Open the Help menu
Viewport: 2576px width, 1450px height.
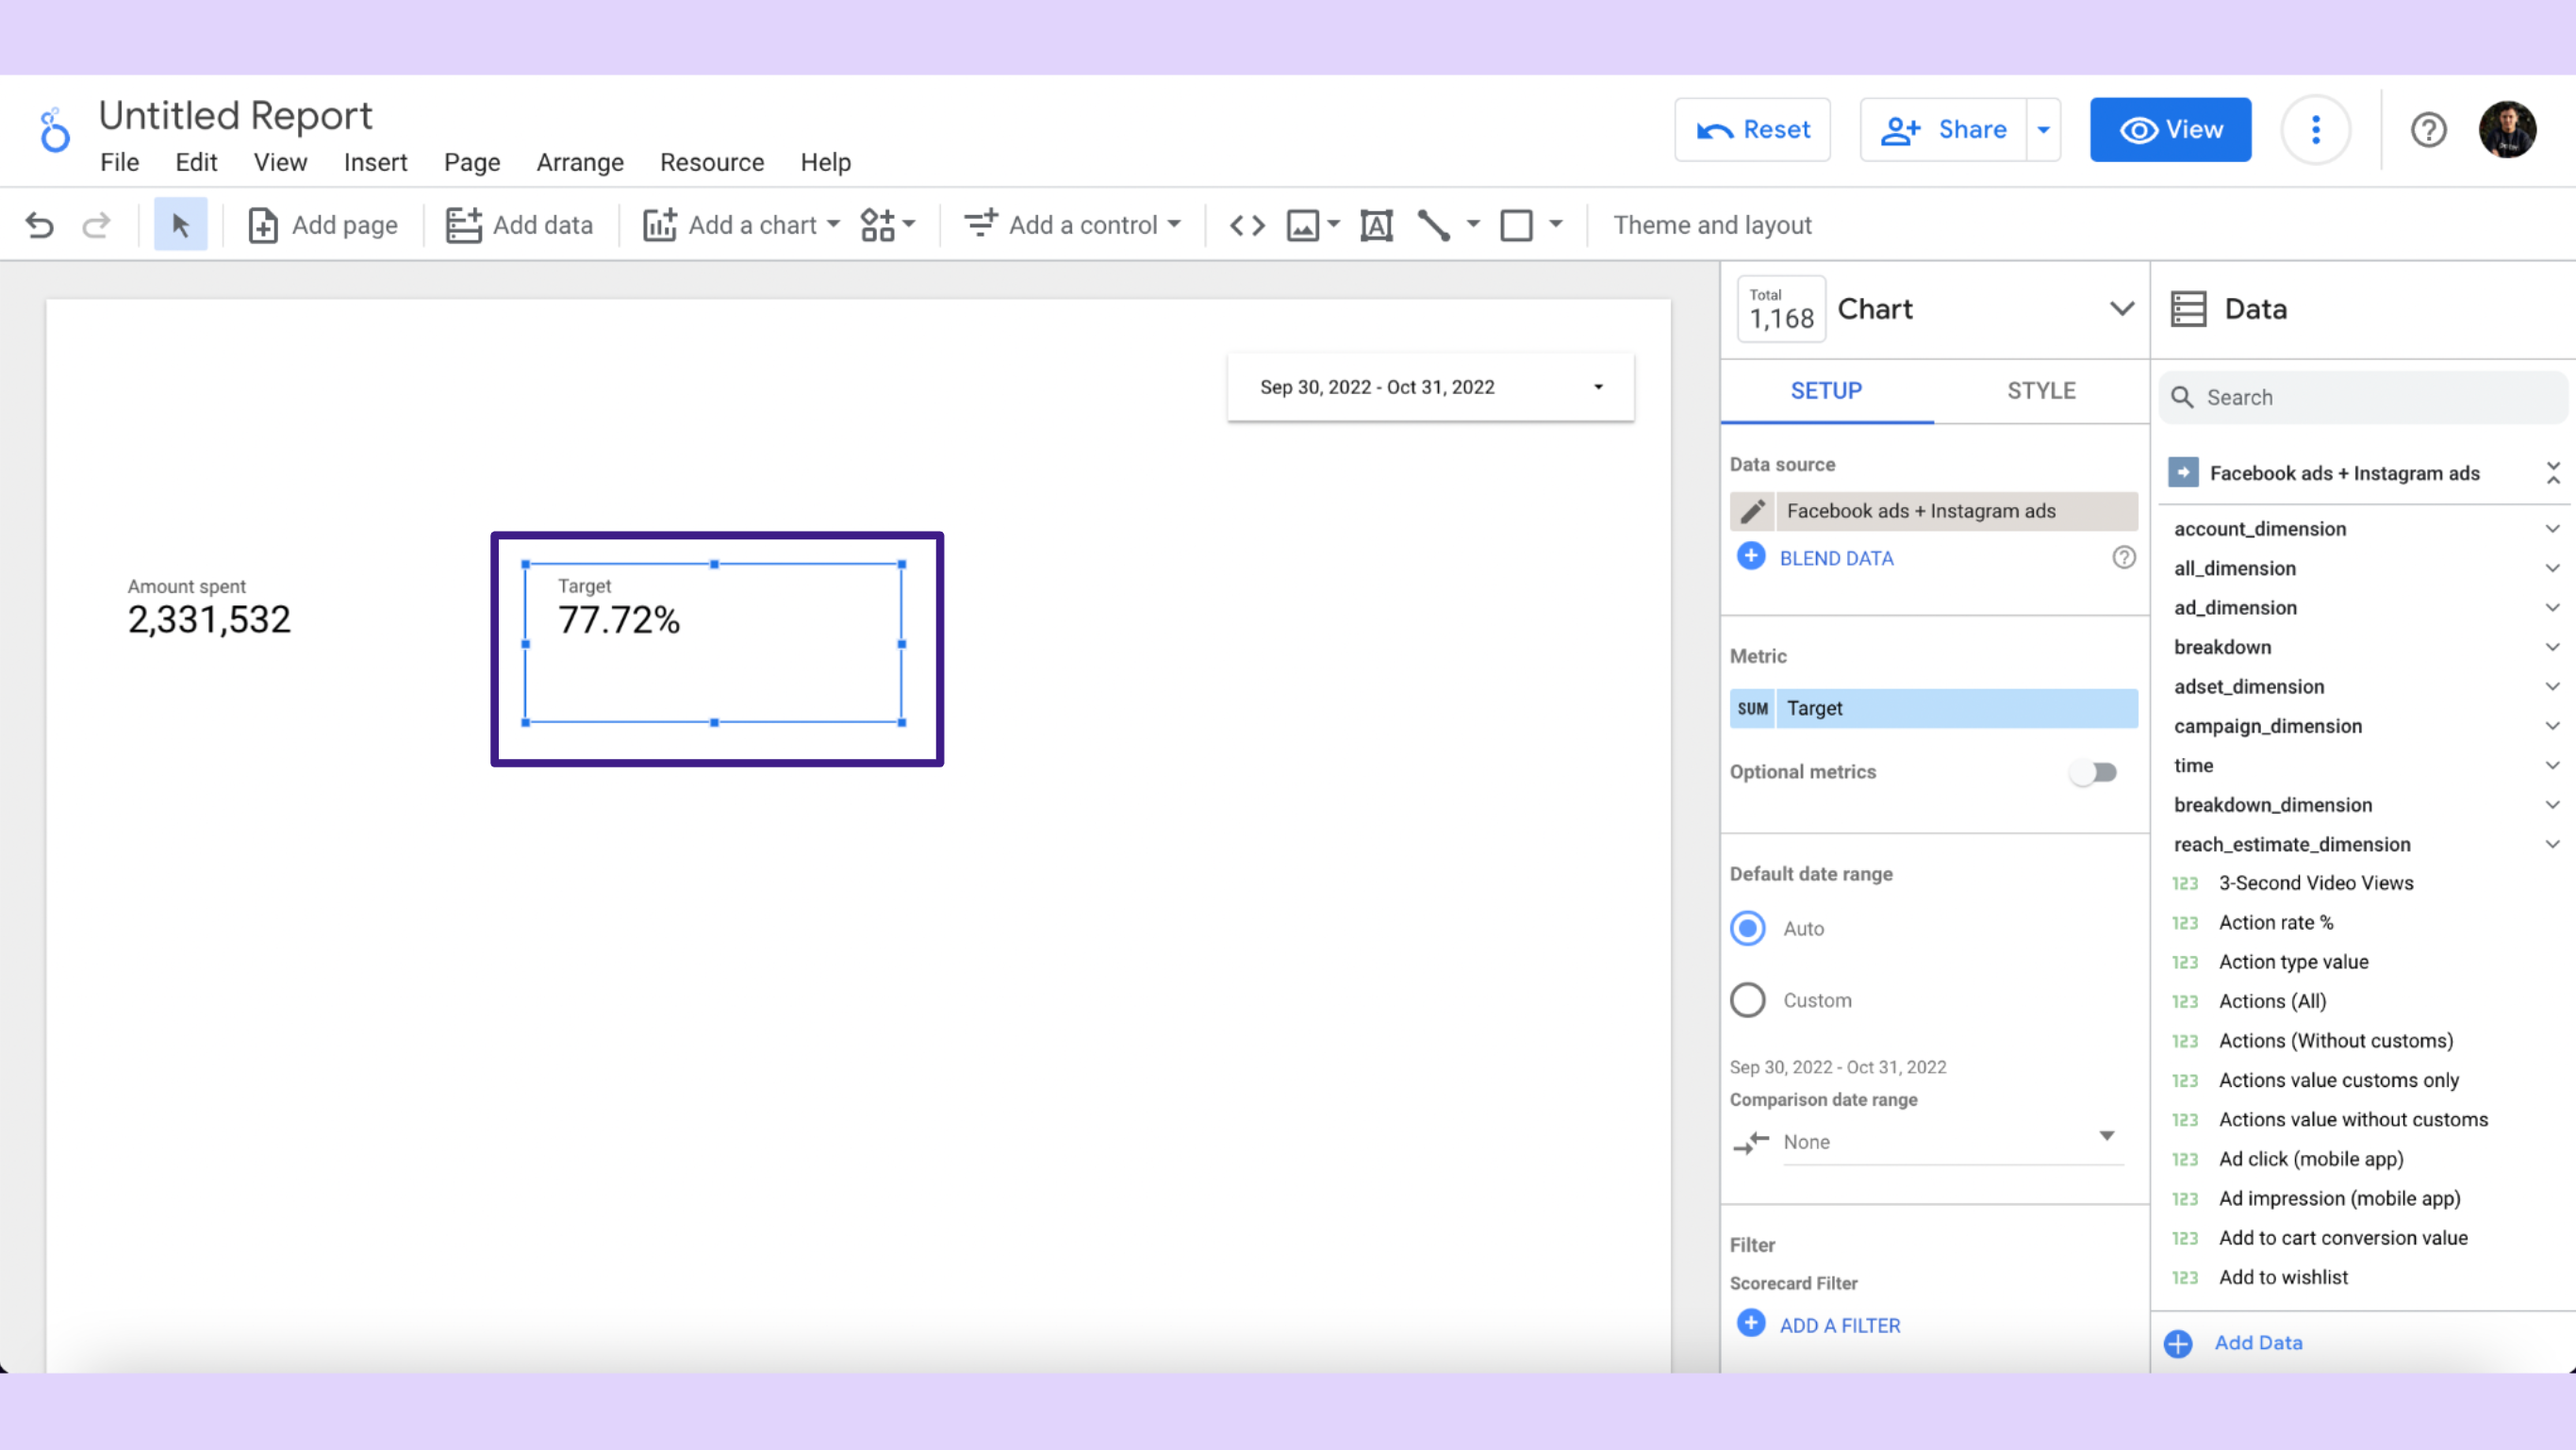825,162
